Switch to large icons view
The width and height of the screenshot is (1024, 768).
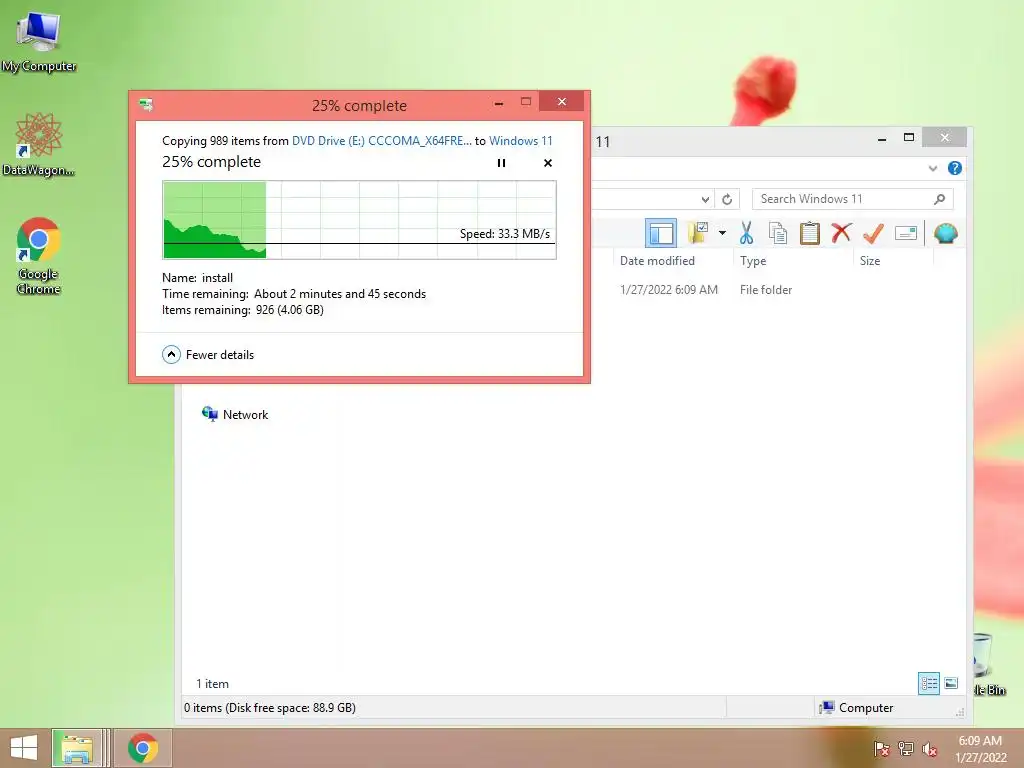952,684
